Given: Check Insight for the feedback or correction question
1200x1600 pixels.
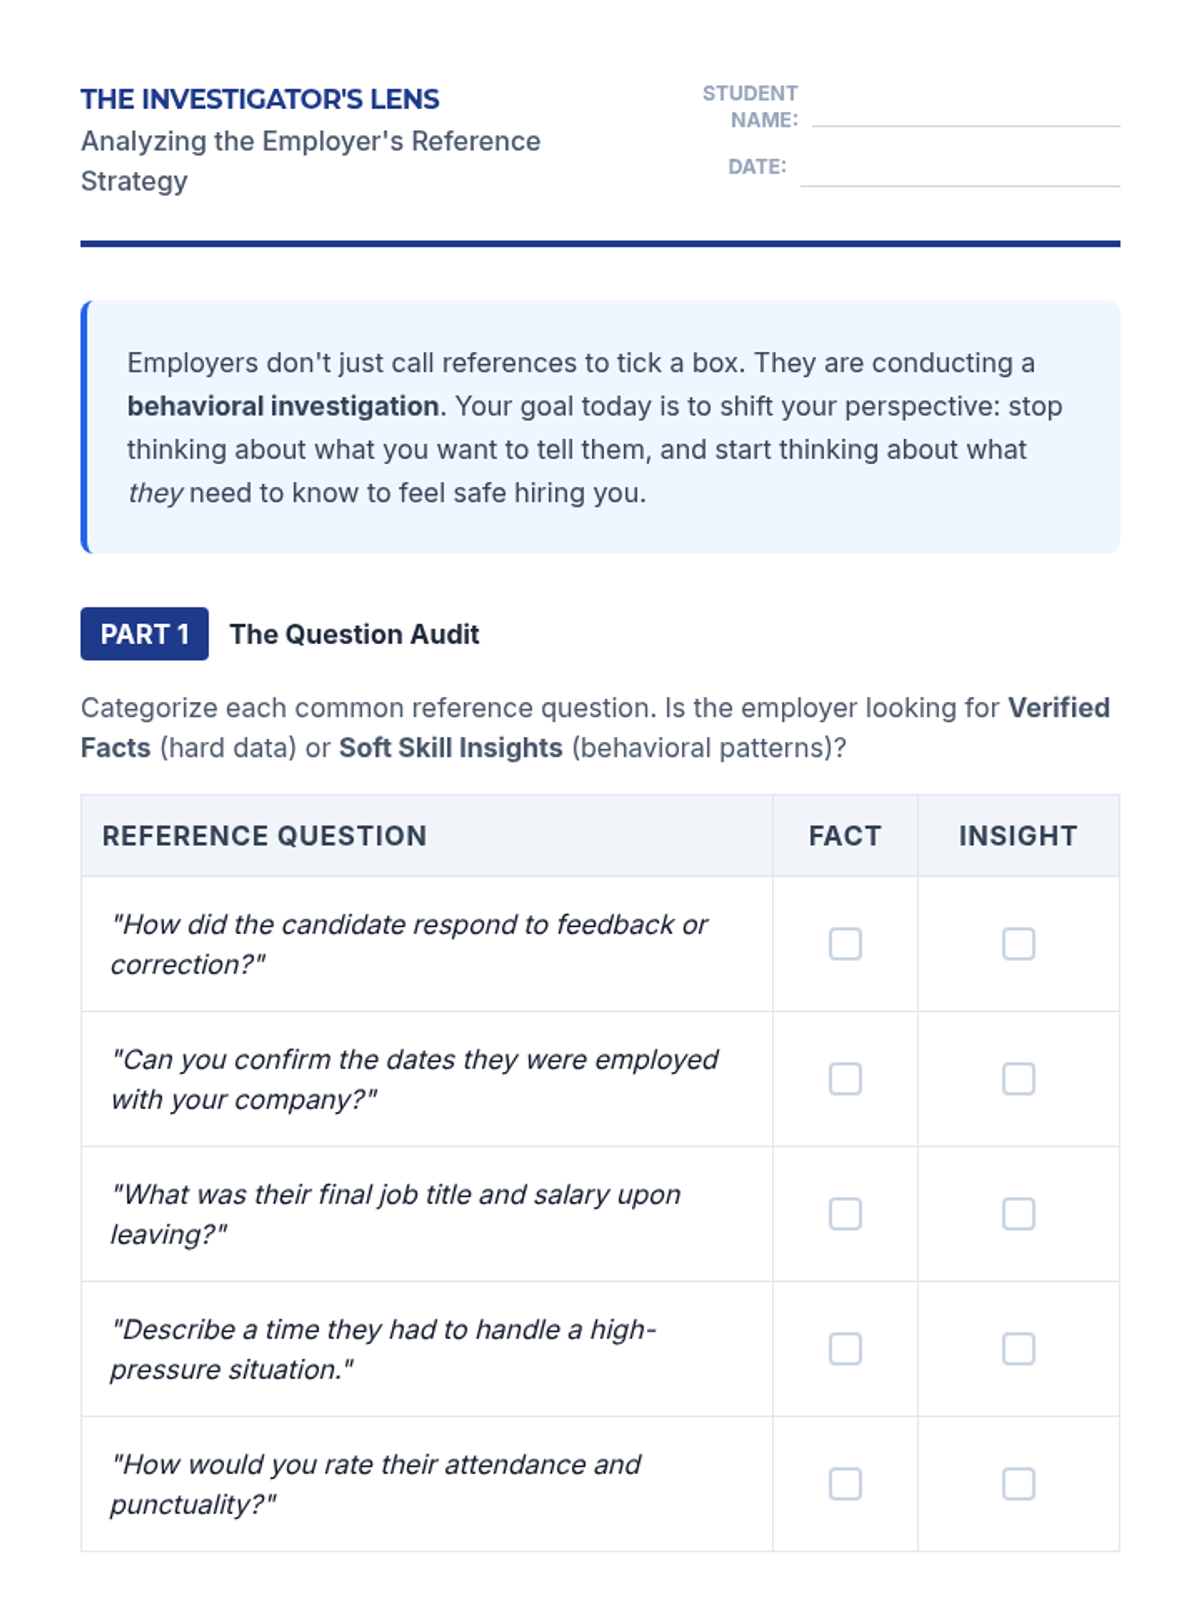Looking at the screenshot, I should [1018, 944].
